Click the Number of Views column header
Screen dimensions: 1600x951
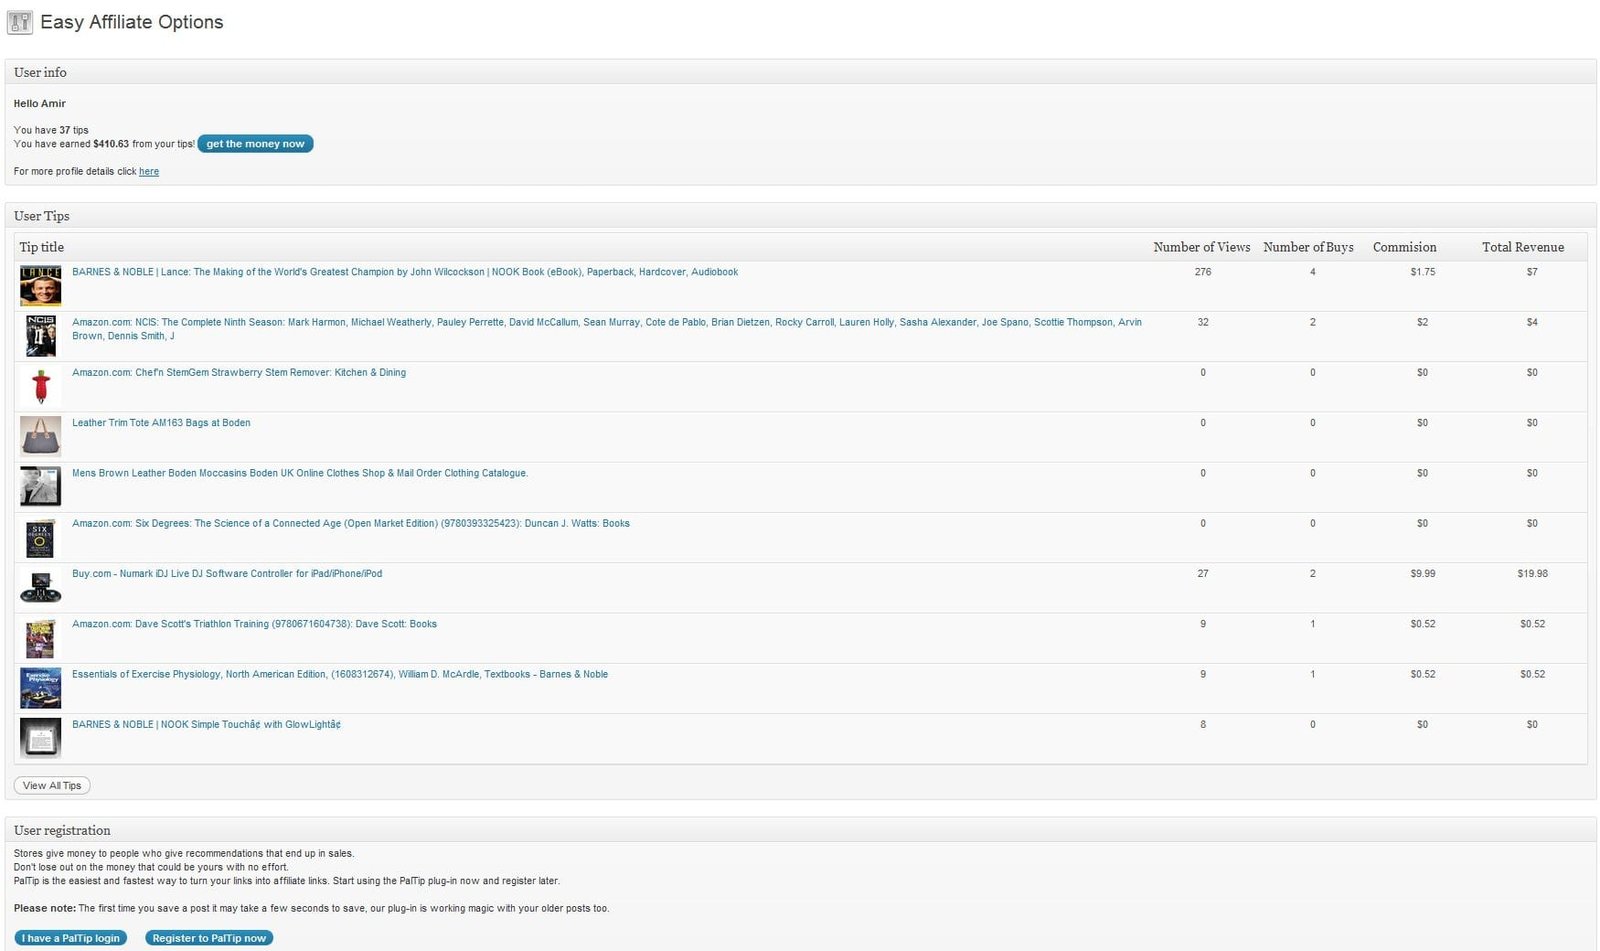[1201, 247]
